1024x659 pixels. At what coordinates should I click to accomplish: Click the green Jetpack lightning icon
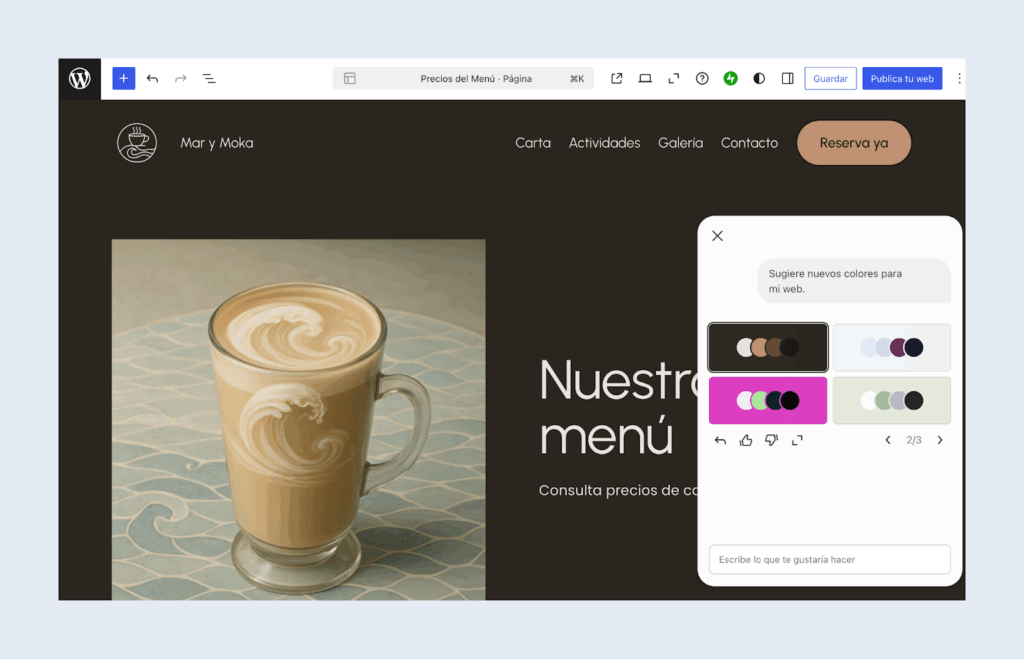coord(730,78)
